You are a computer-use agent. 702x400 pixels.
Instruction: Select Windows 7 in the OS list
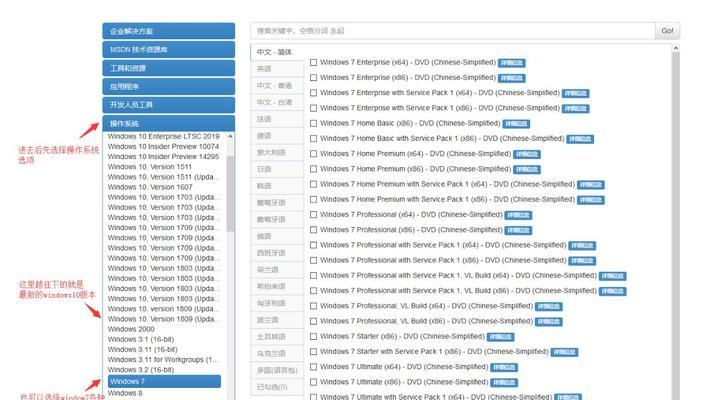click(x=164, y=381)
